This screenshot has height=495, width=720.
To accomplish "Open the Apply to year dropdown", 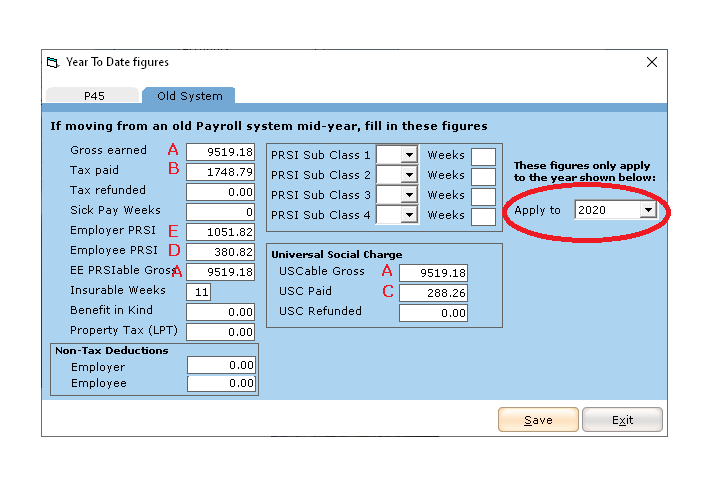I will pos(648,210).
